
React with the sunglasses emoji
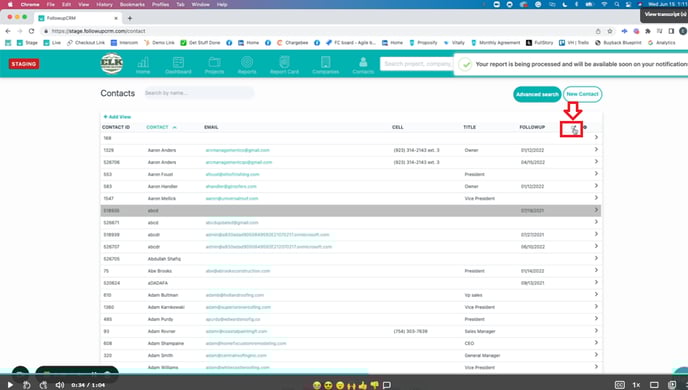(x=328, y=385)
